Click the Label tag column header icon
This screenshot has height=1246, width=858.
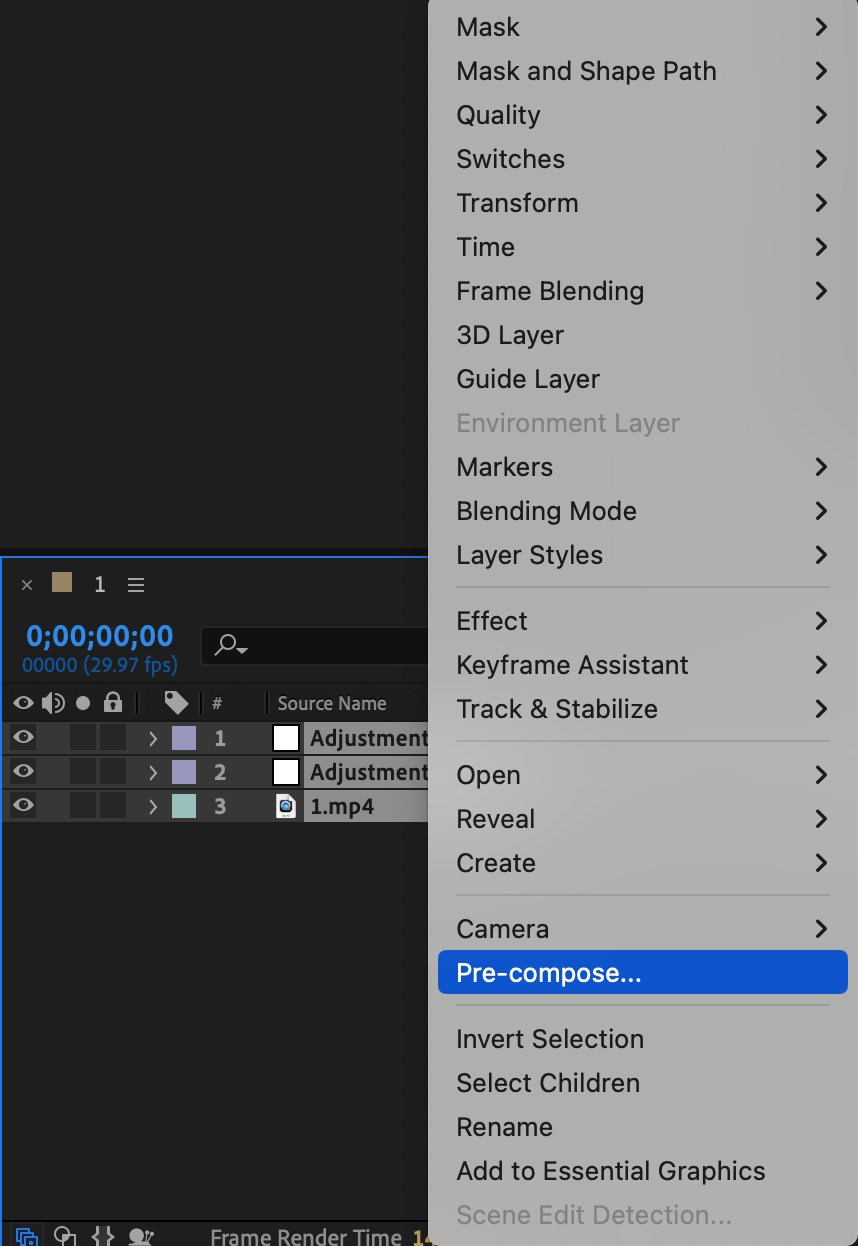tap(176, 703)
